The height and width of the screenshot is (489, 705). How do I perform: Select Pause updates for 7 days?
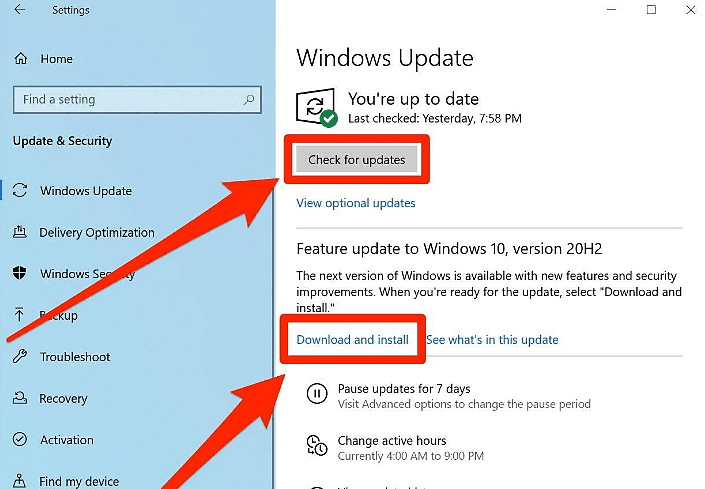(x=404, y=388)
